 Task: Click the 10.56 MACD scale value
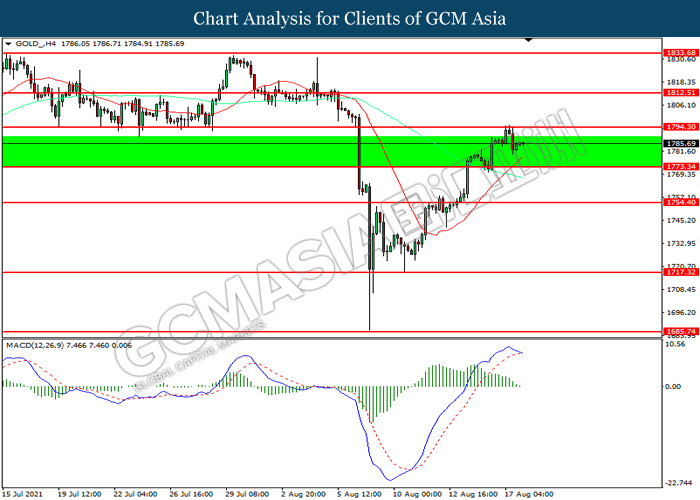pyautogui.click(x=675, y=344)
